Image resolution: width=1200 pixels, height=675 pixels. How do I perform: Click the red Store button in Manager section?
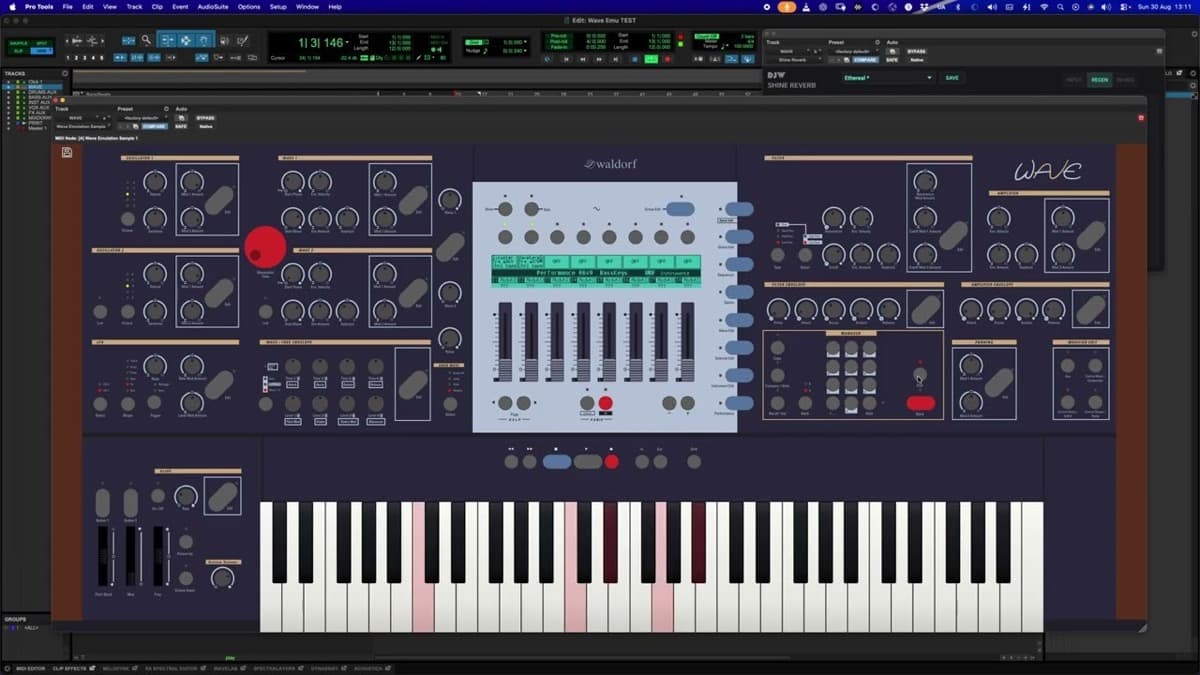click(x=920, y=403)
